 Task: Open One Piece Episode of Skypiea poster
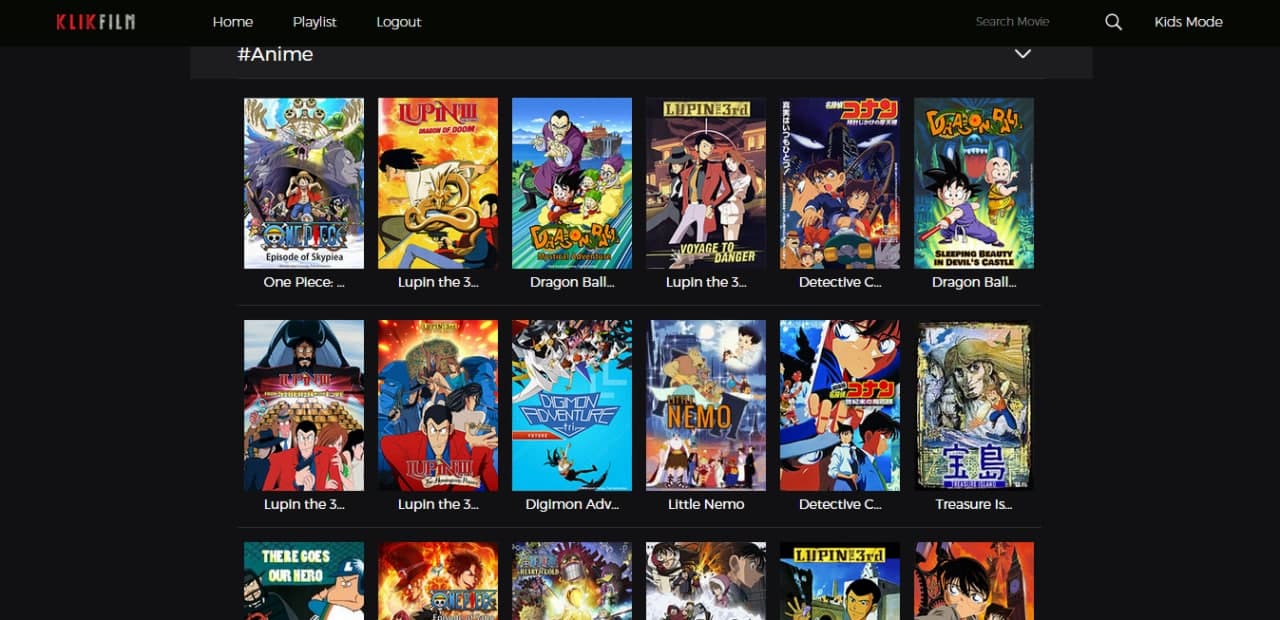pyautogui.click(x=304, y=183)
